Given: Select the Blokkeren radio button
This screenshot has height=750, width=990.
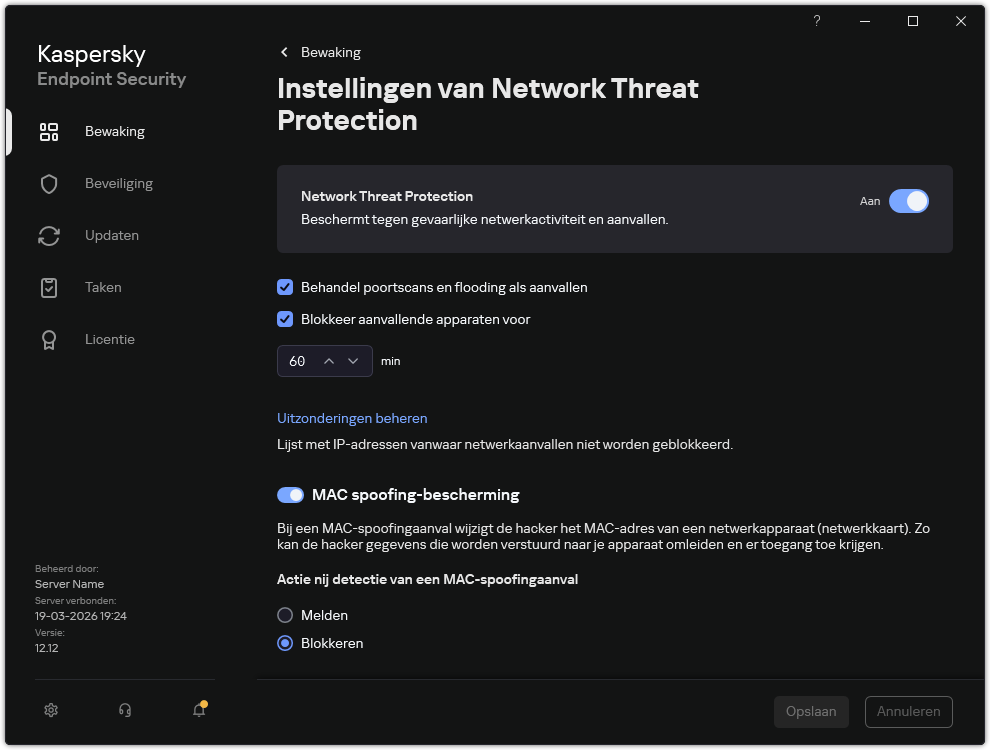Looking at the screenshot, I should pos(285,643).
